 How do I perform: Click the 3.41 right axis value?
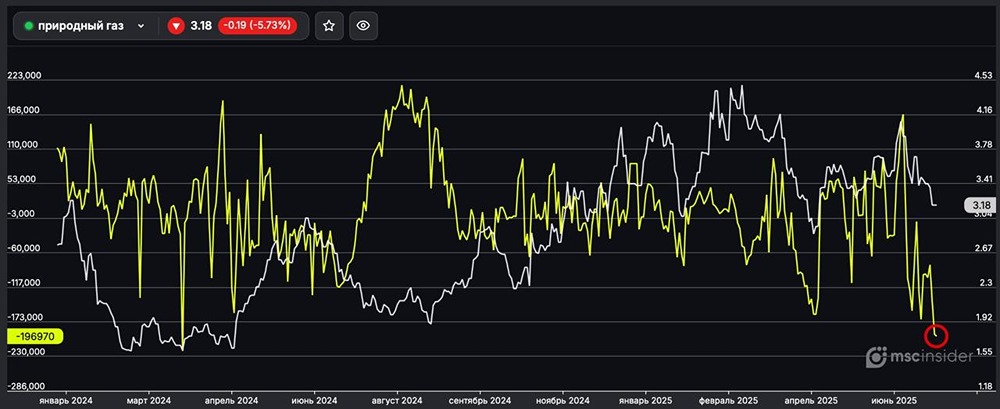pyautogui.click(x=983, y=179)
